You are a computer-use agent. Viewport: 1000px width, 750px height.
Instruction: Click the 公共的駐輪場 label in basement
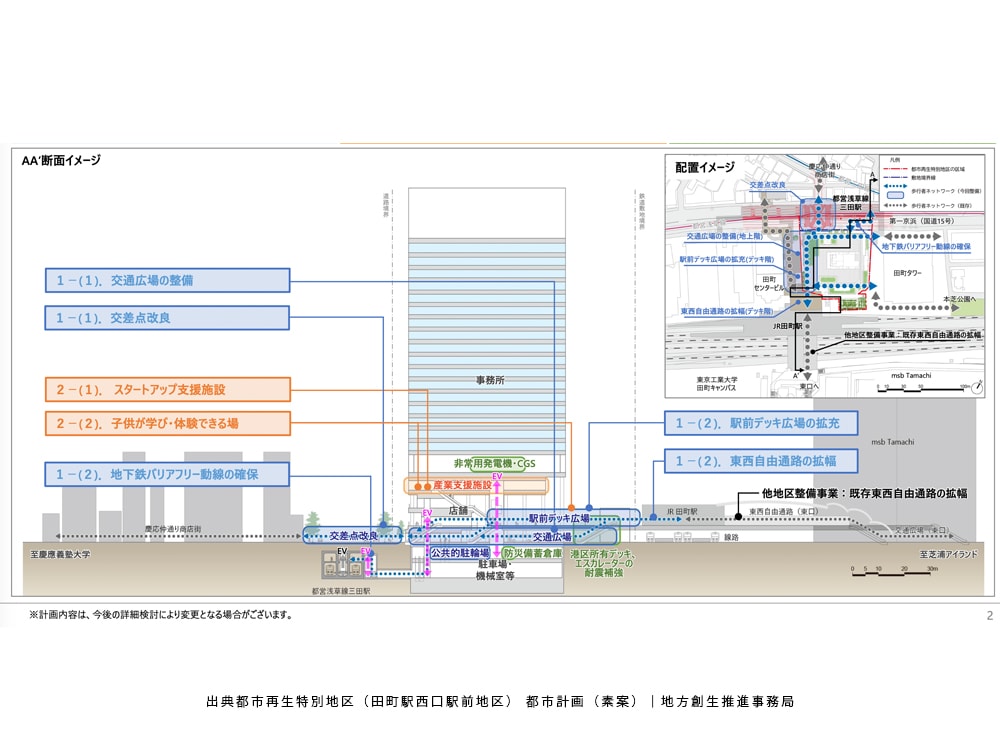point(459,552)
